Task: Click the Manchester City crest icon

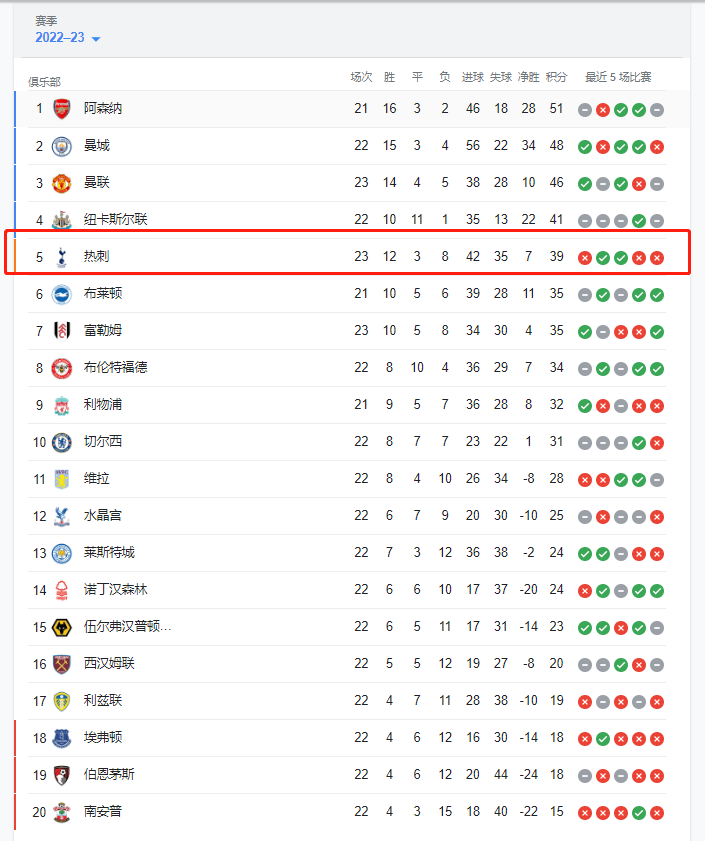Action: [x=62, y=146]
